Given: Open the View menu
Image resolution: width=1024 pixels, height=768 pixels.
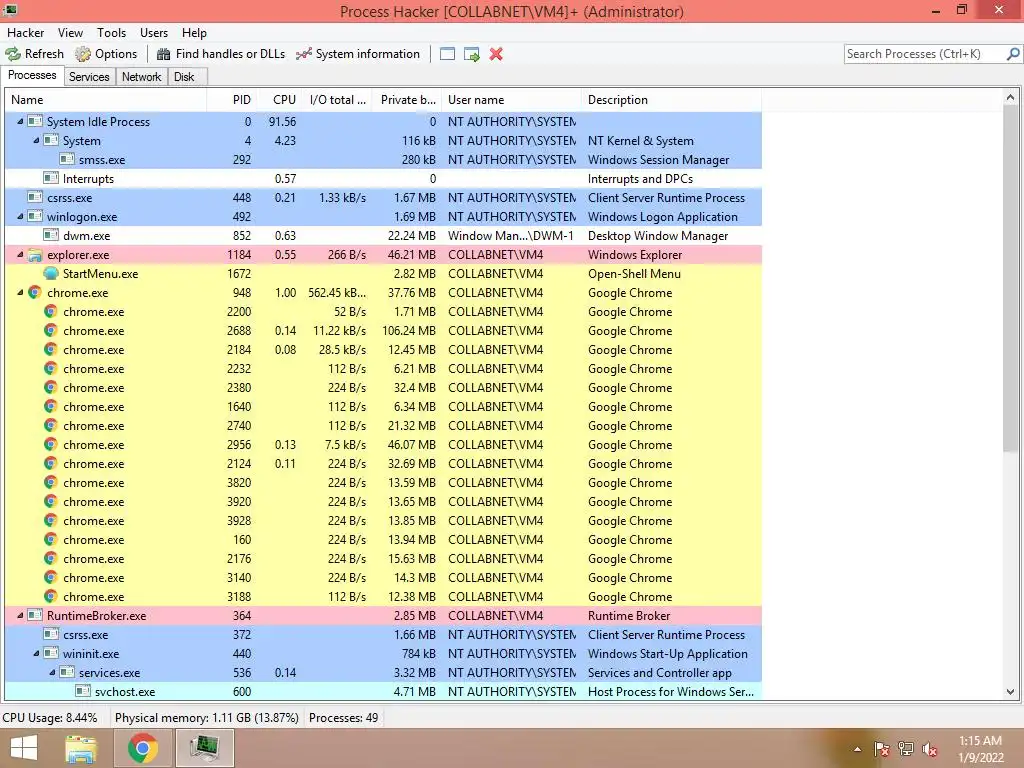Looking at the screenshot, I should 70,33.
